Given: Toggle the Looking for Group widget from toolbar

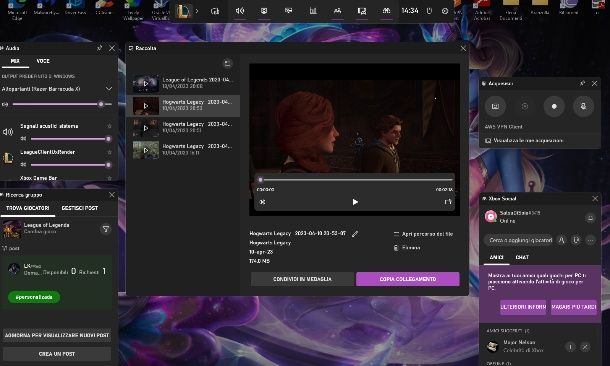Looking at the screenshot, I should pyautogui.click(x=386, y=11).
